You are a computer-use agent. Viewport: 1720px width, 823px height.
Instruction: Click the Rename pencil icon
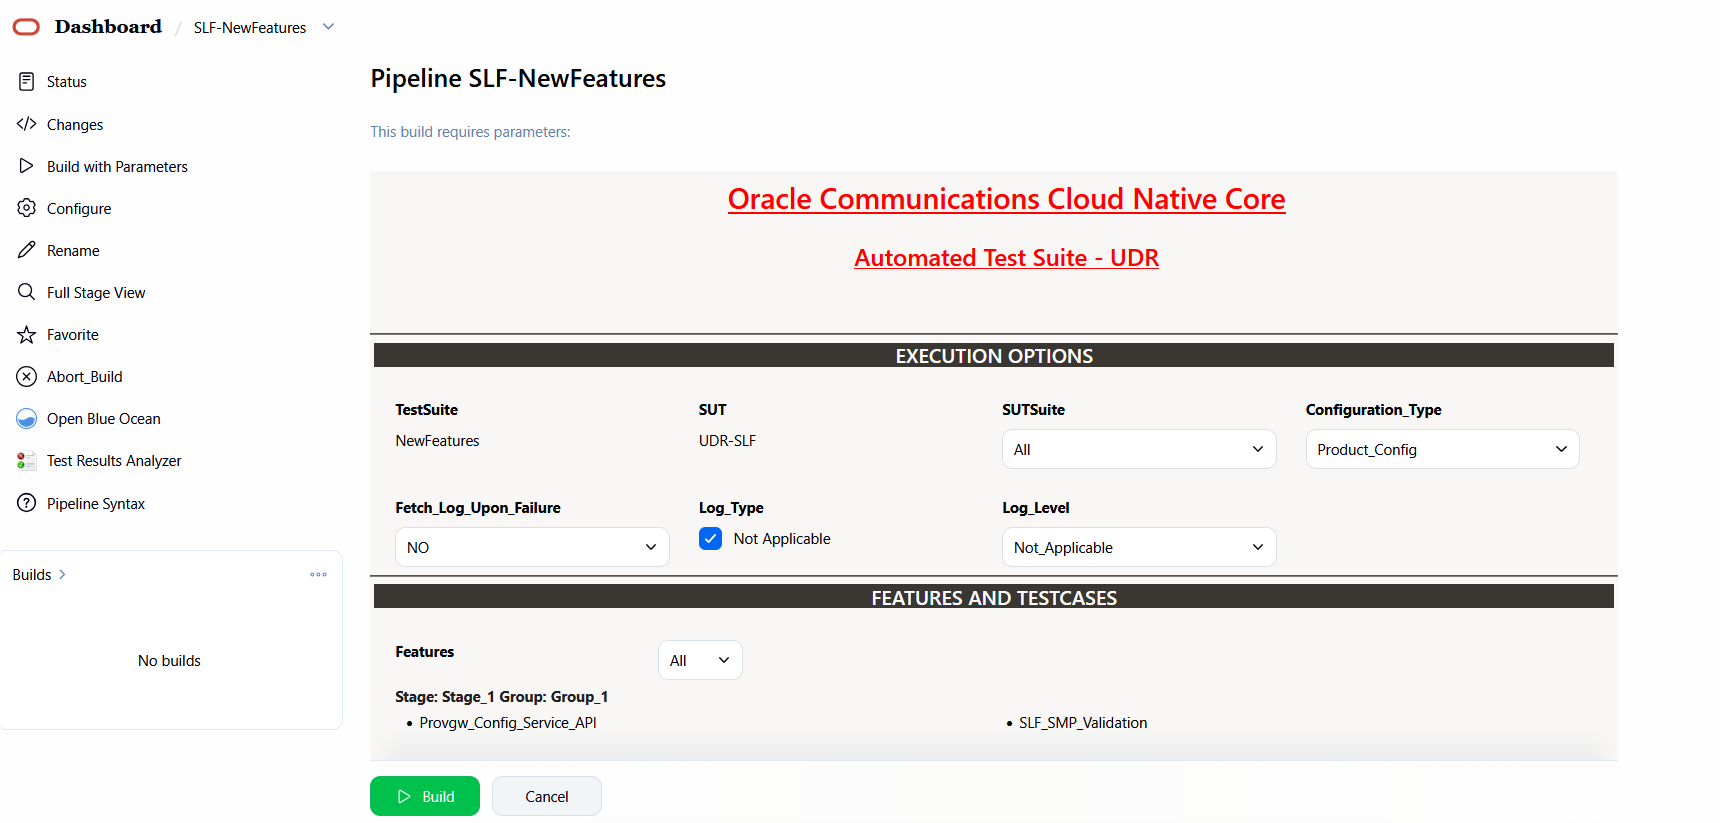(x=27, y=250)
